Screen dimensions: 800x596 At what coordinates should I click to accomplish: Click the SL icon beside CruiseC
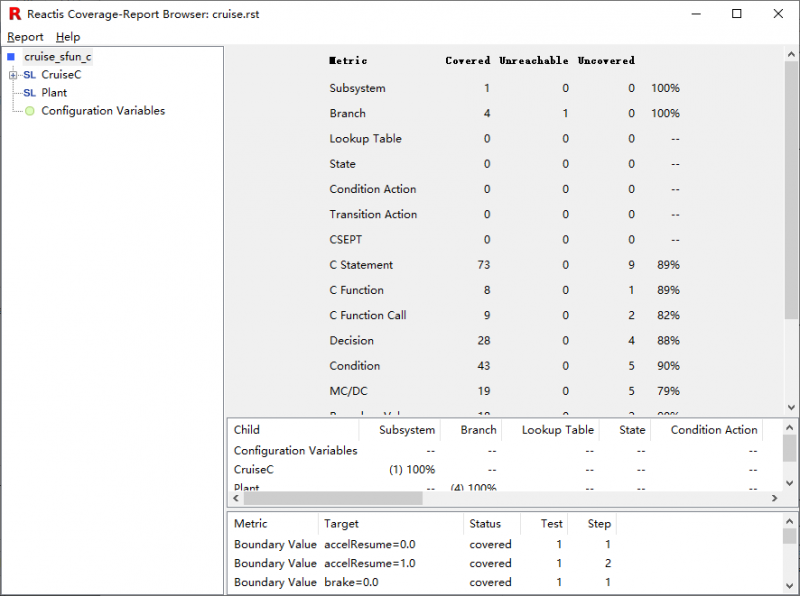pos(29,75)
